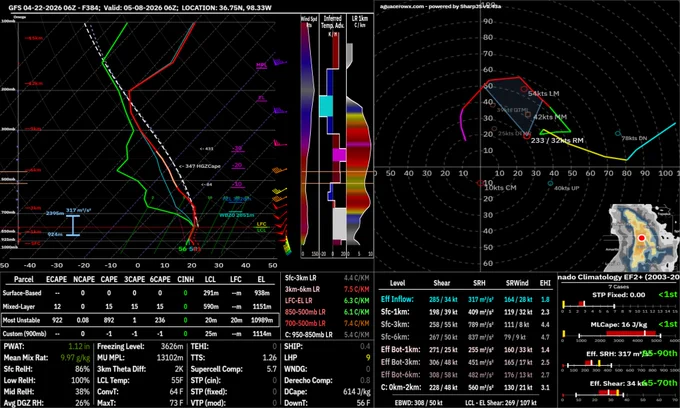Click the PWAT value 1.12 in

tap(79, 346)
